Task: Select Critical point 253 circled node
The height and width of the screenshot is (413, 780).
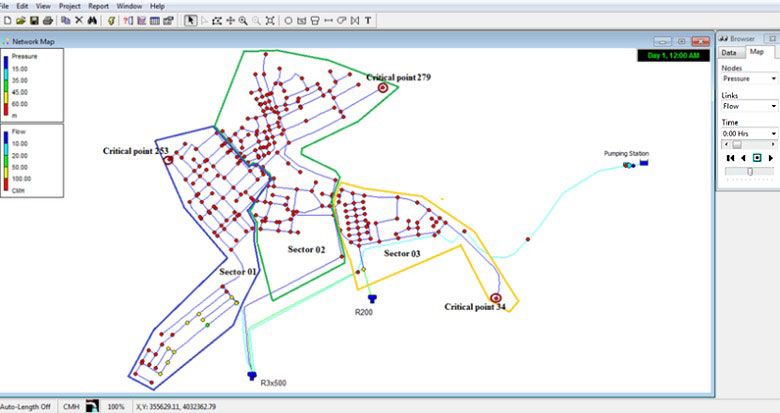Action: pos(168,159)
